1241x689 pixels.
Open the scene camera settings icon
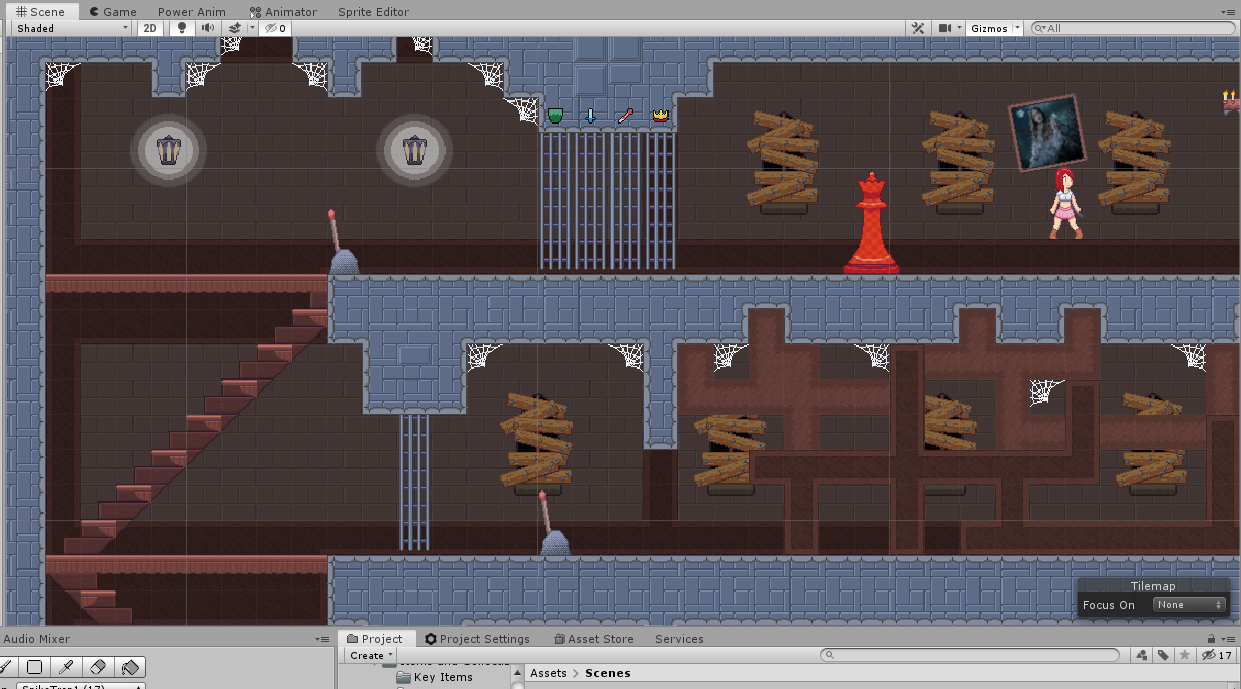coord(944,28)
